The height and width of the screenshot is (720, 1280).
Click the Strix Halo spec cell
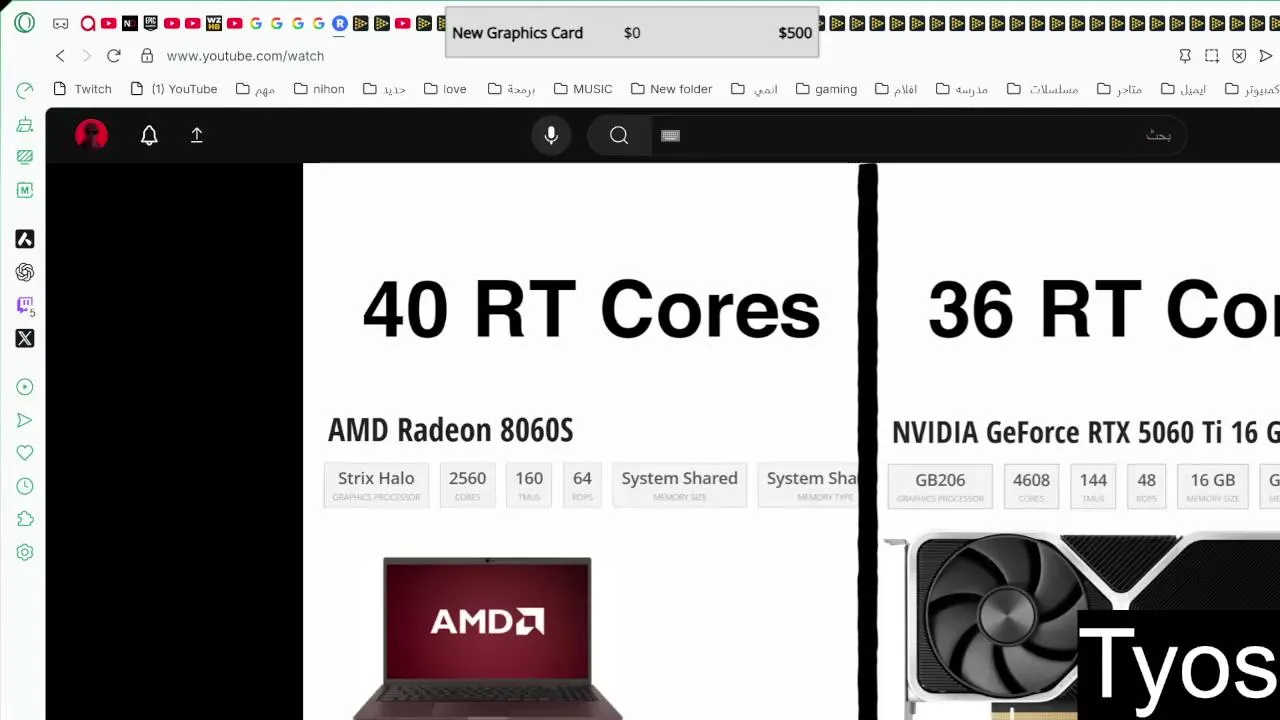(376, 485)
